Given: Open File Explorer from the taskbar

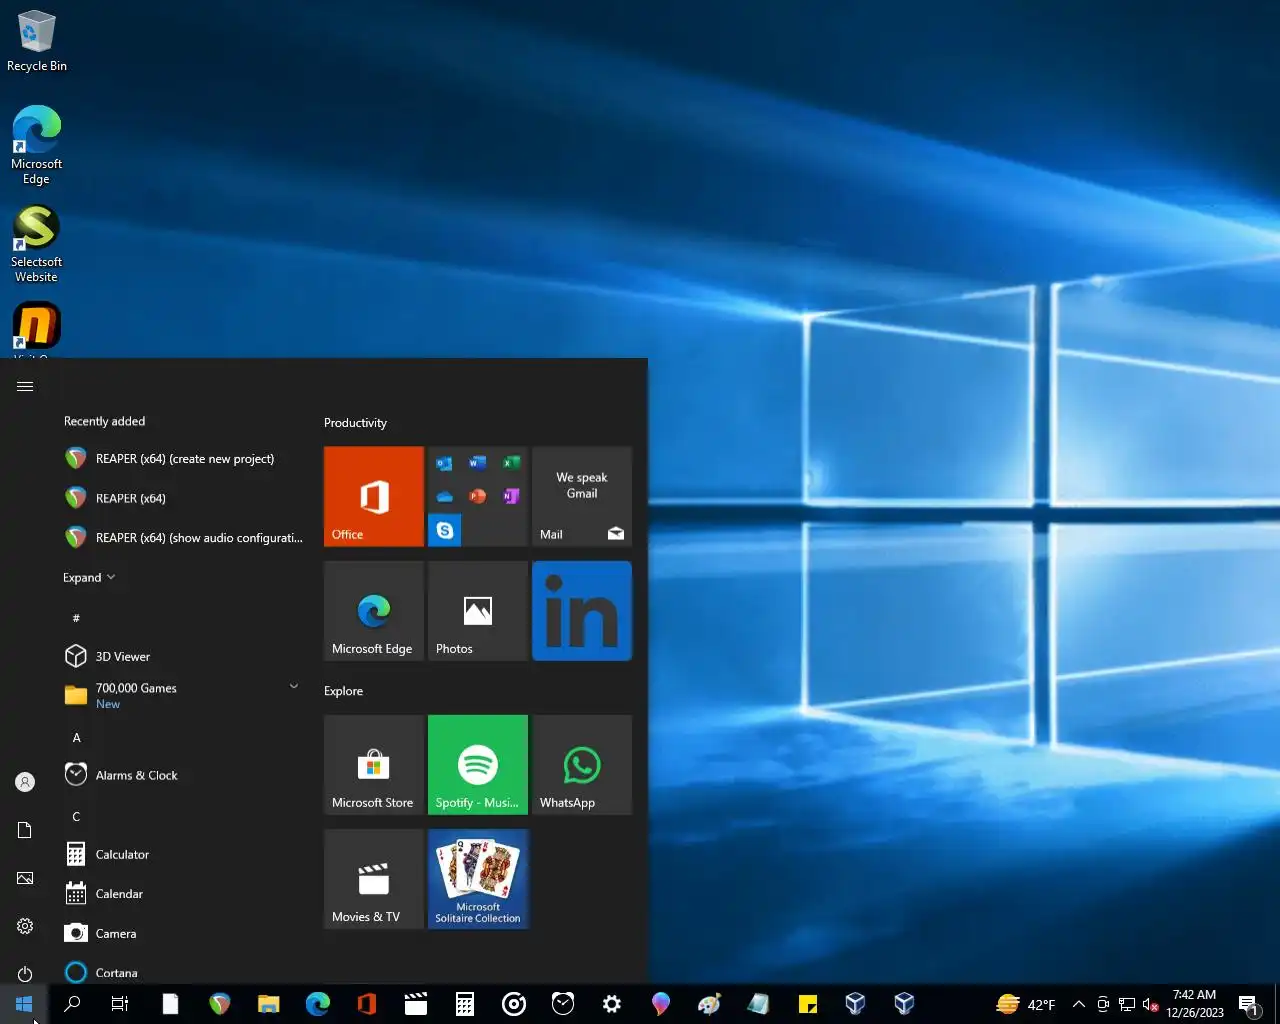Looking at the screenshot, I should click(268, 1004).
